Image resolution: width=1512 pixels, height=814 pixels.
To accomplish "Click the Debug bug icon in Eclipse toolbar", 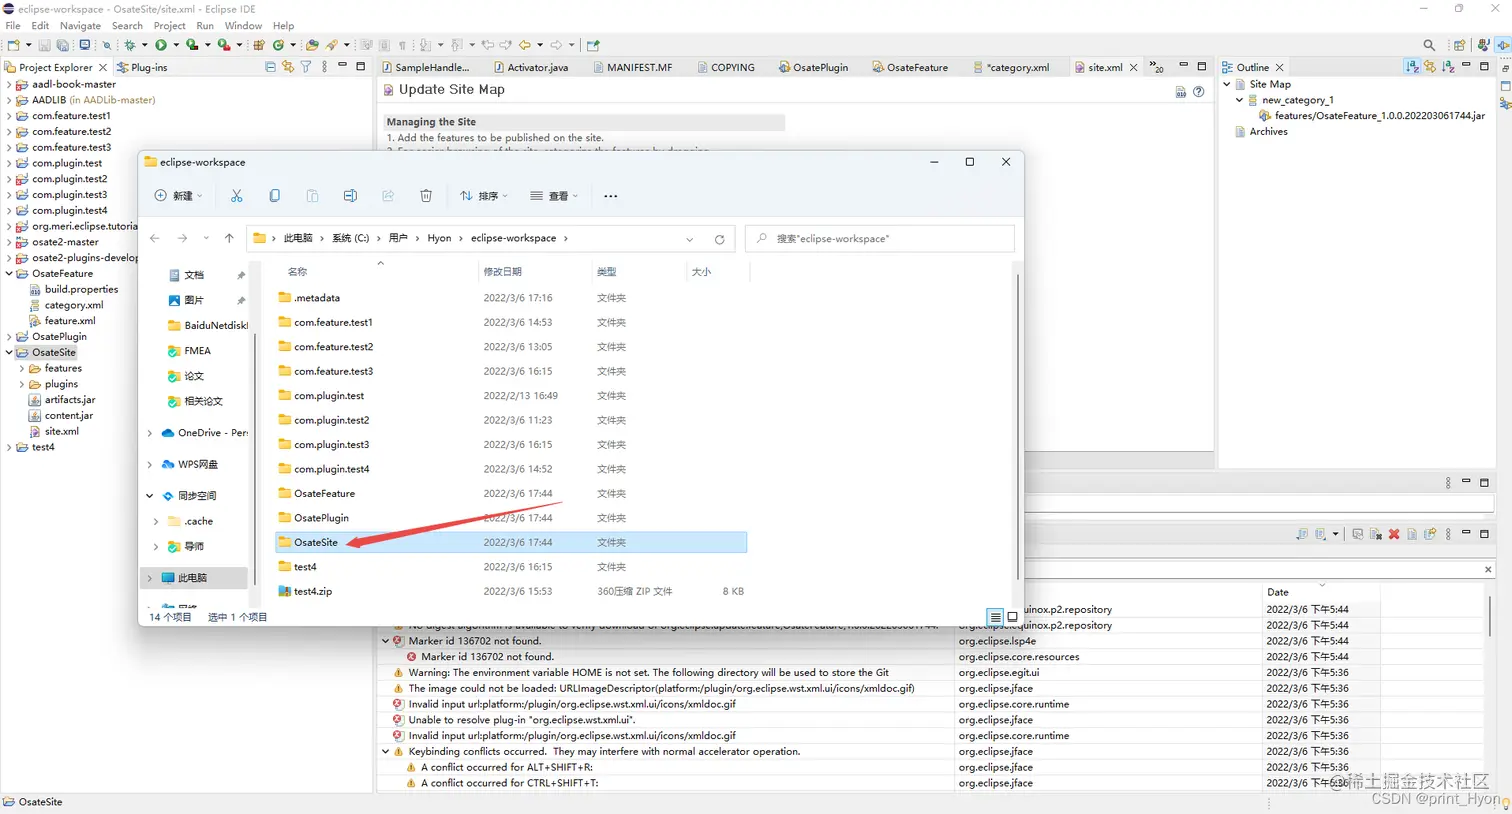I will (x=129, y=45).
